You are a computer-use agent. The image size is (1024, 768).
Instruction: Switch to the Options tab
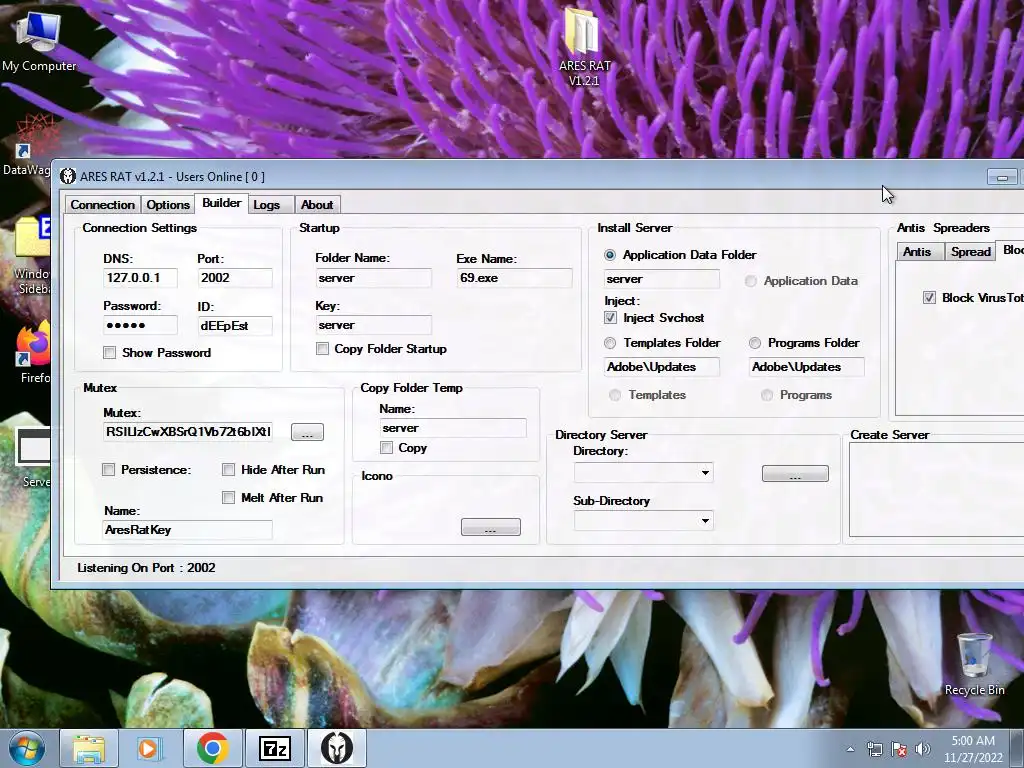click(168, 204)
